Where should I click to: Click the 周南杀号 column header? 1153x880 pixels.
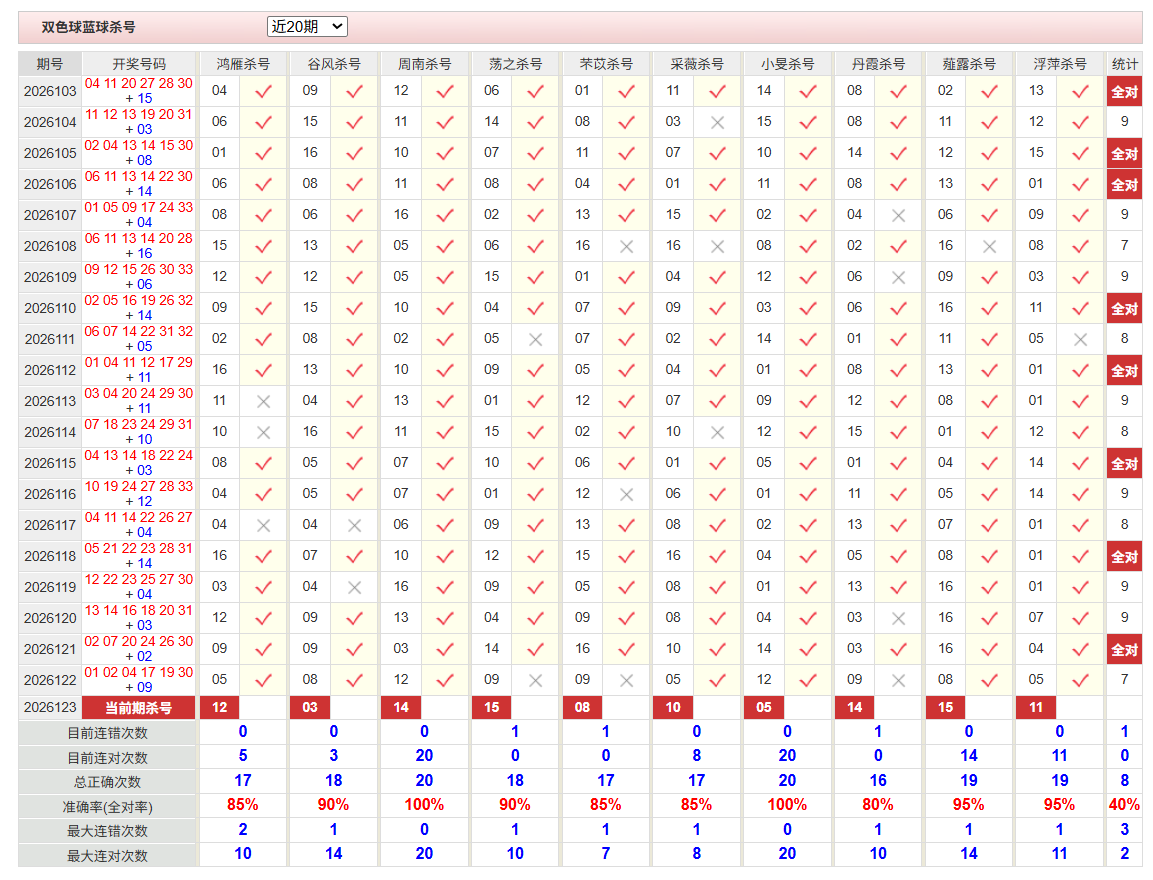click(424, 64)
